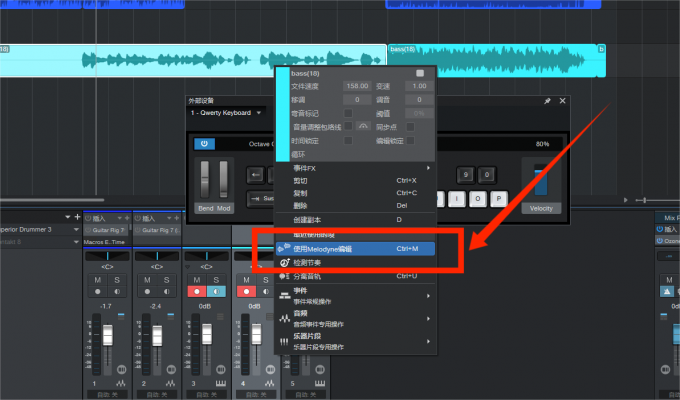Click the 文件速度 158.00 tempo field
Image resolution: width=680 pixels, height=400 pixels.
[357, 86]
